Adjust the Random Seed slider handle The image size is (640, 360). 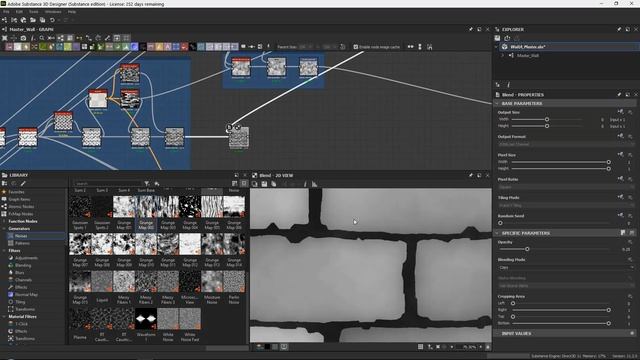[x=500, y=223]
